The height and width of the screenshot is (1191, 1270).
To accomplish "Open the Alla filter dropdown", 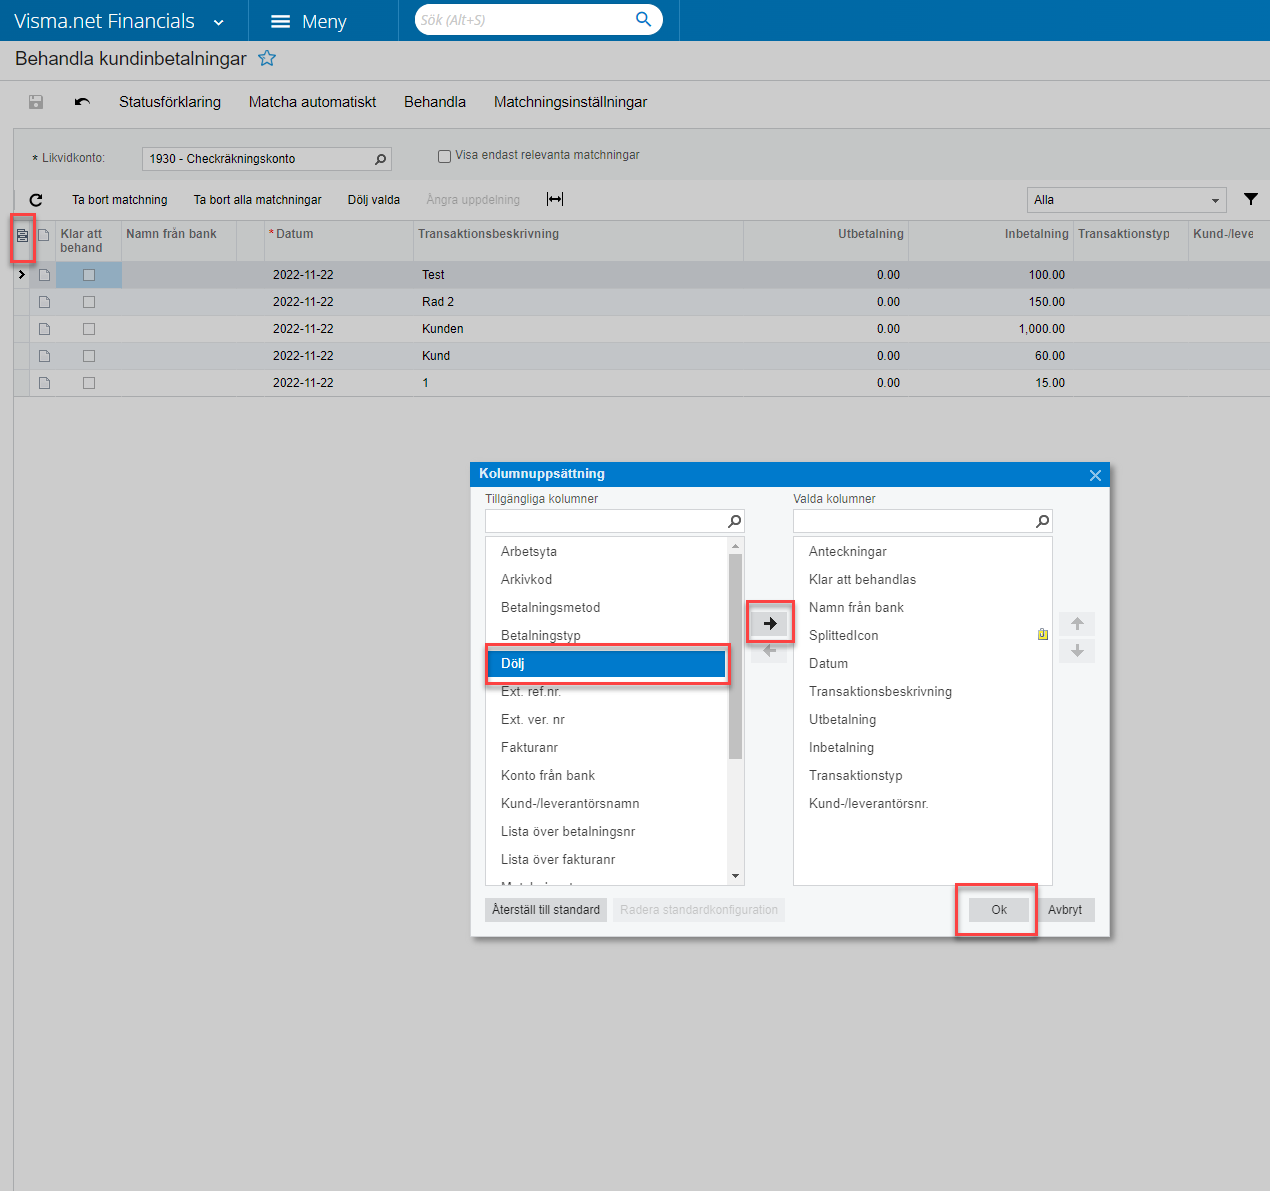I will tap(1126, 200).
